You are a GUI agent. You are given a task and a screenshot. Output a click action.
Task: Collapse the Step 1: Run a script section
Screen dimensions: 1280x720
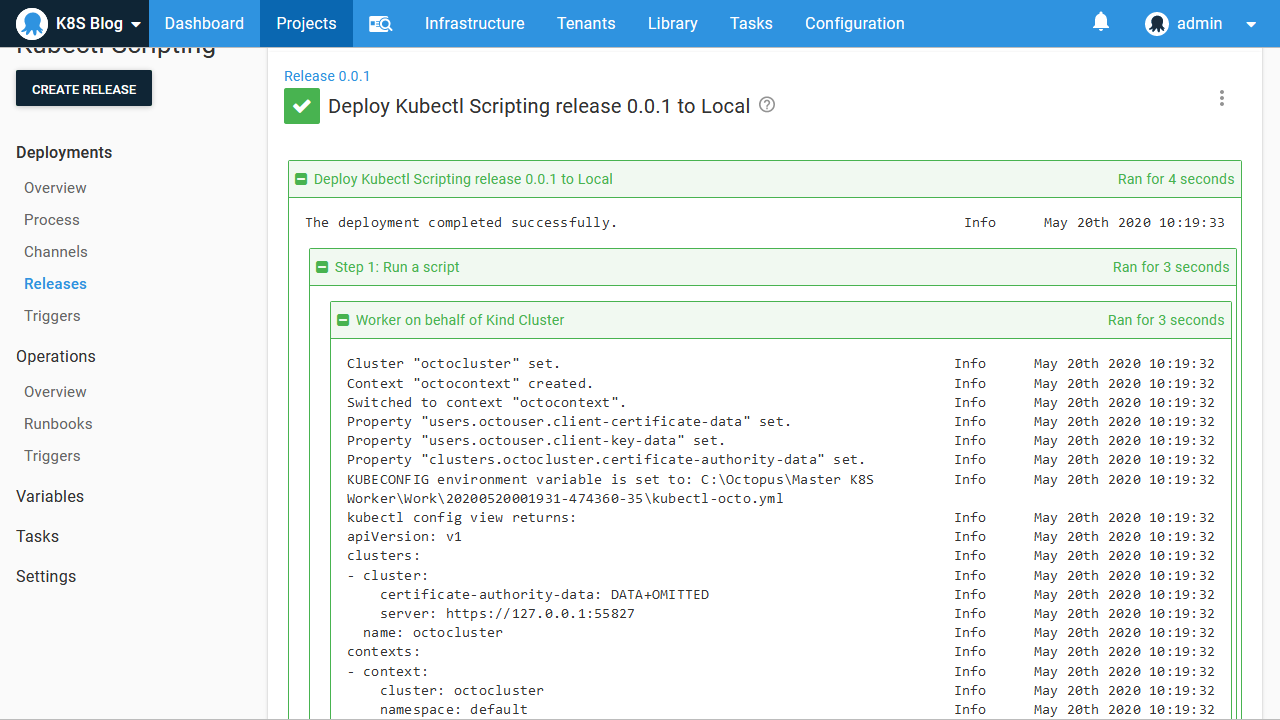click(x=322, y=268)
